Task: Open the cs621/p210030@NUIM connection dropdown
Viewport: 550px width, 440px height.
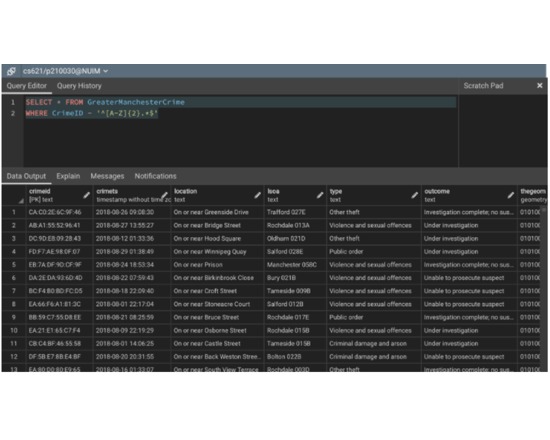Action: 65,71
